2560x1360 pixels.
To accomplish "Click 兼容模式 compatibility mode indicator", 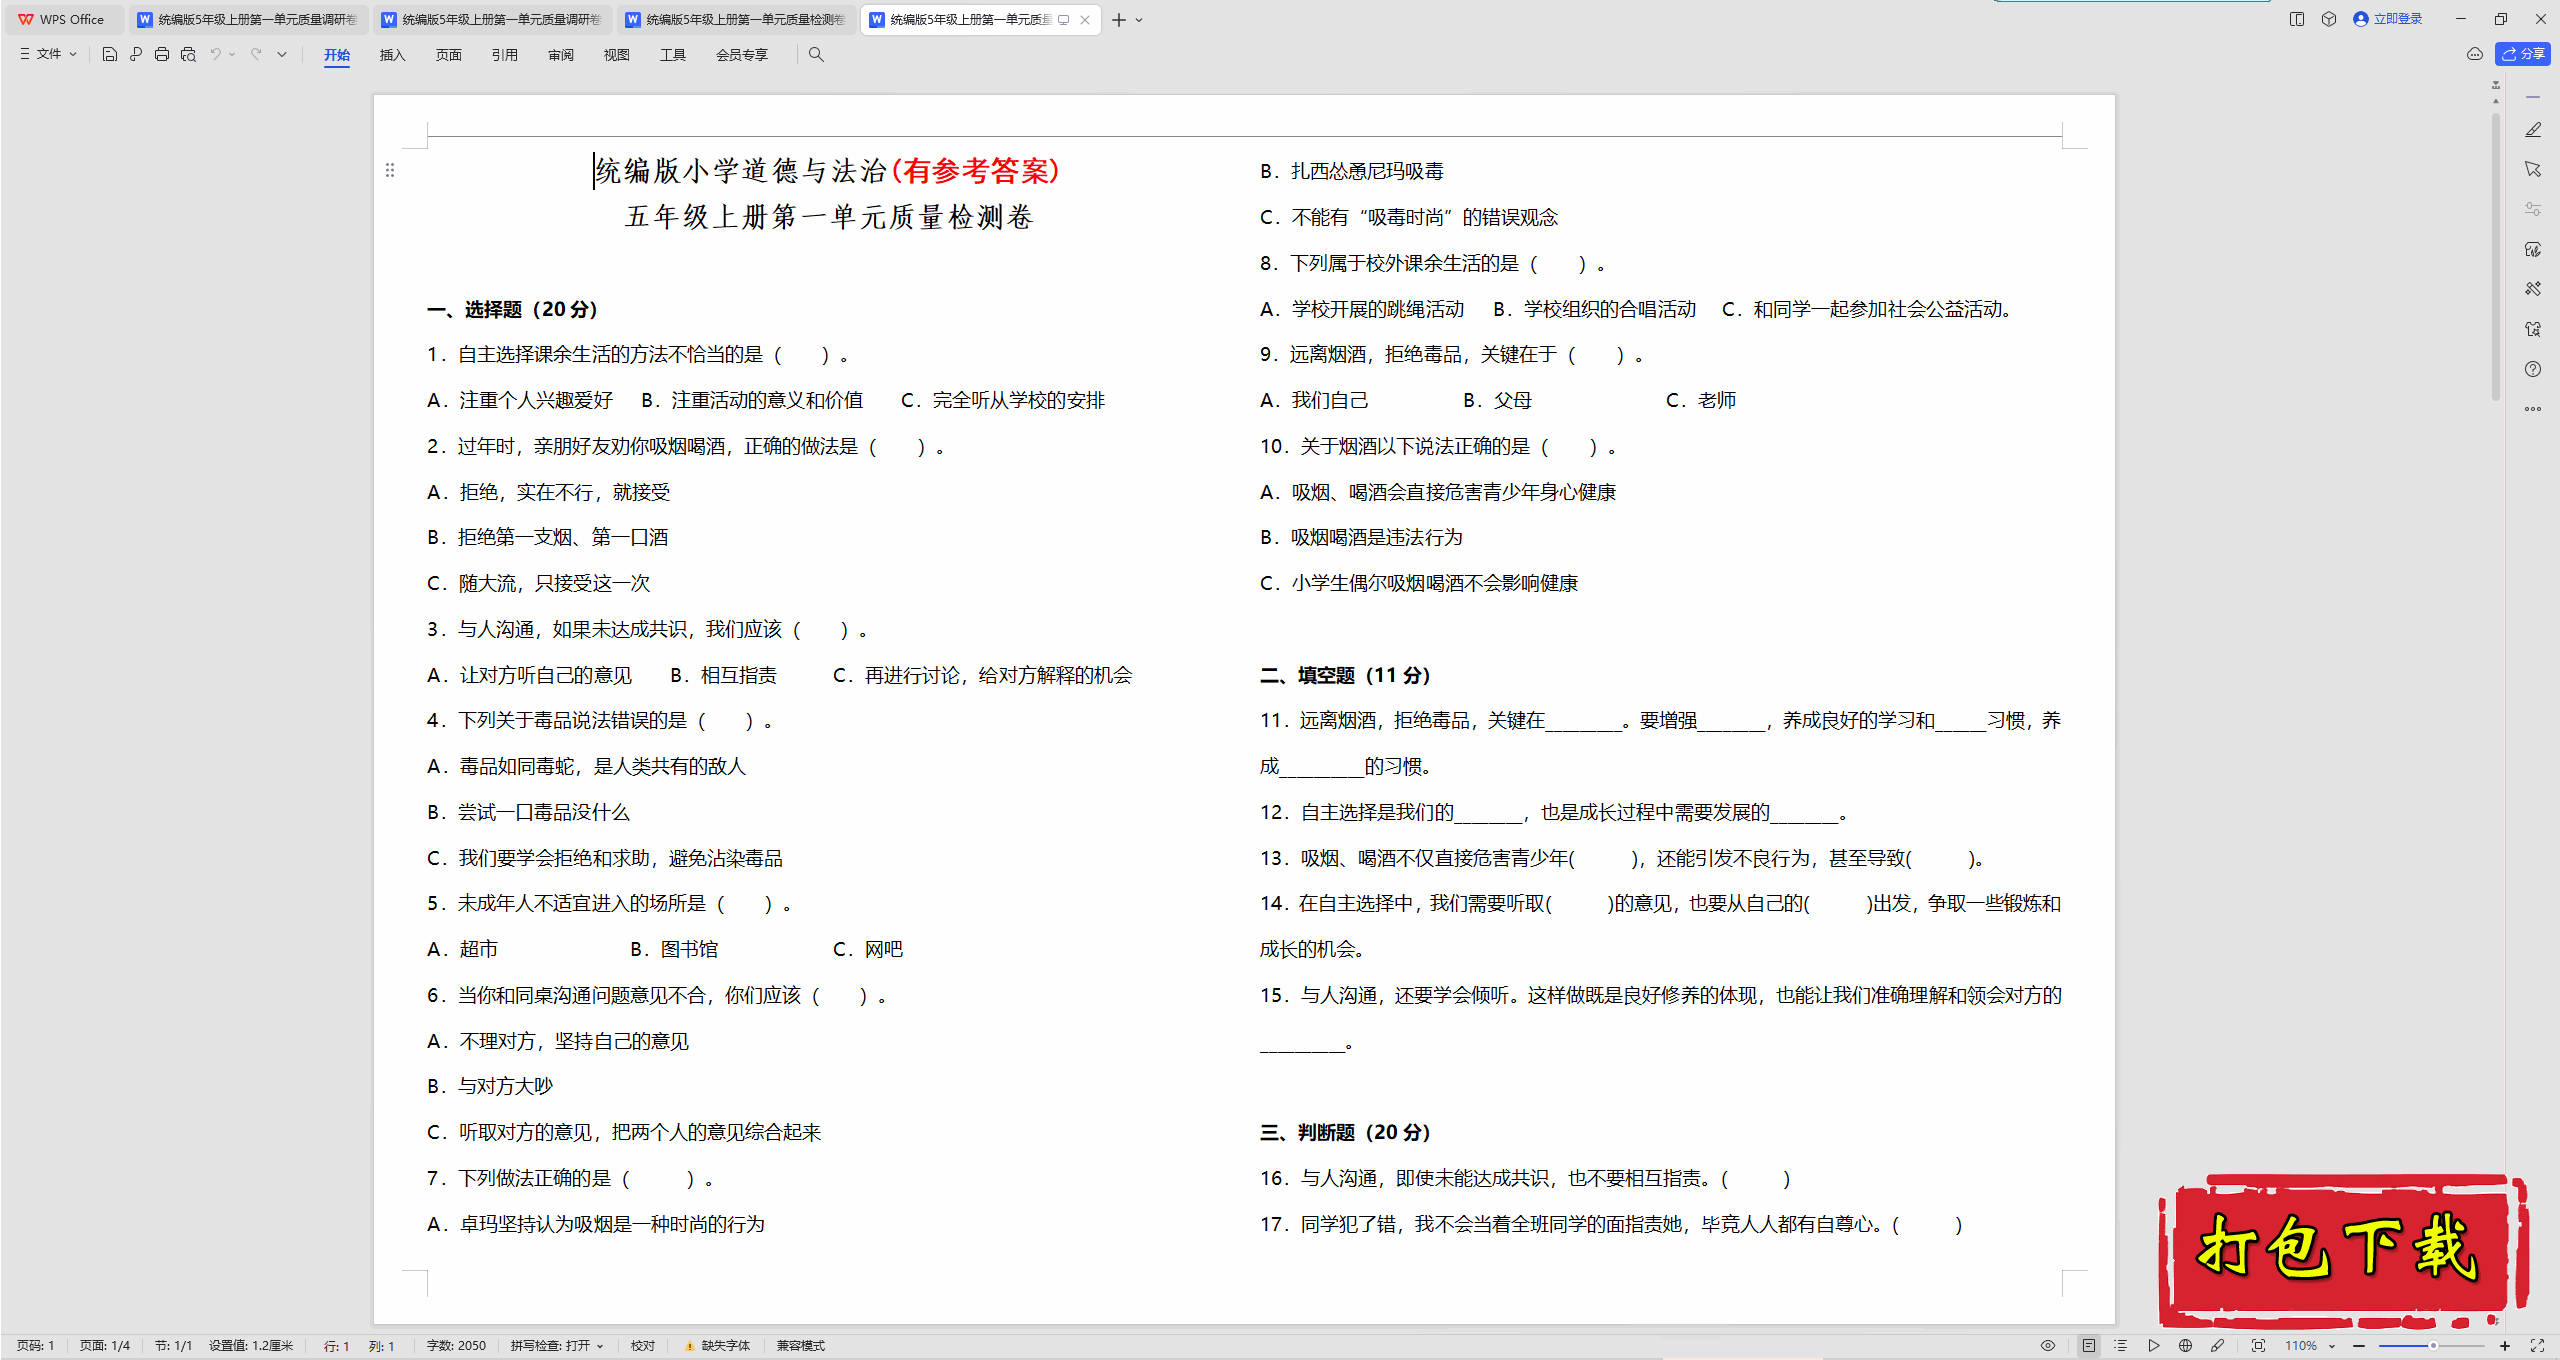I will tap(801, 1346).
